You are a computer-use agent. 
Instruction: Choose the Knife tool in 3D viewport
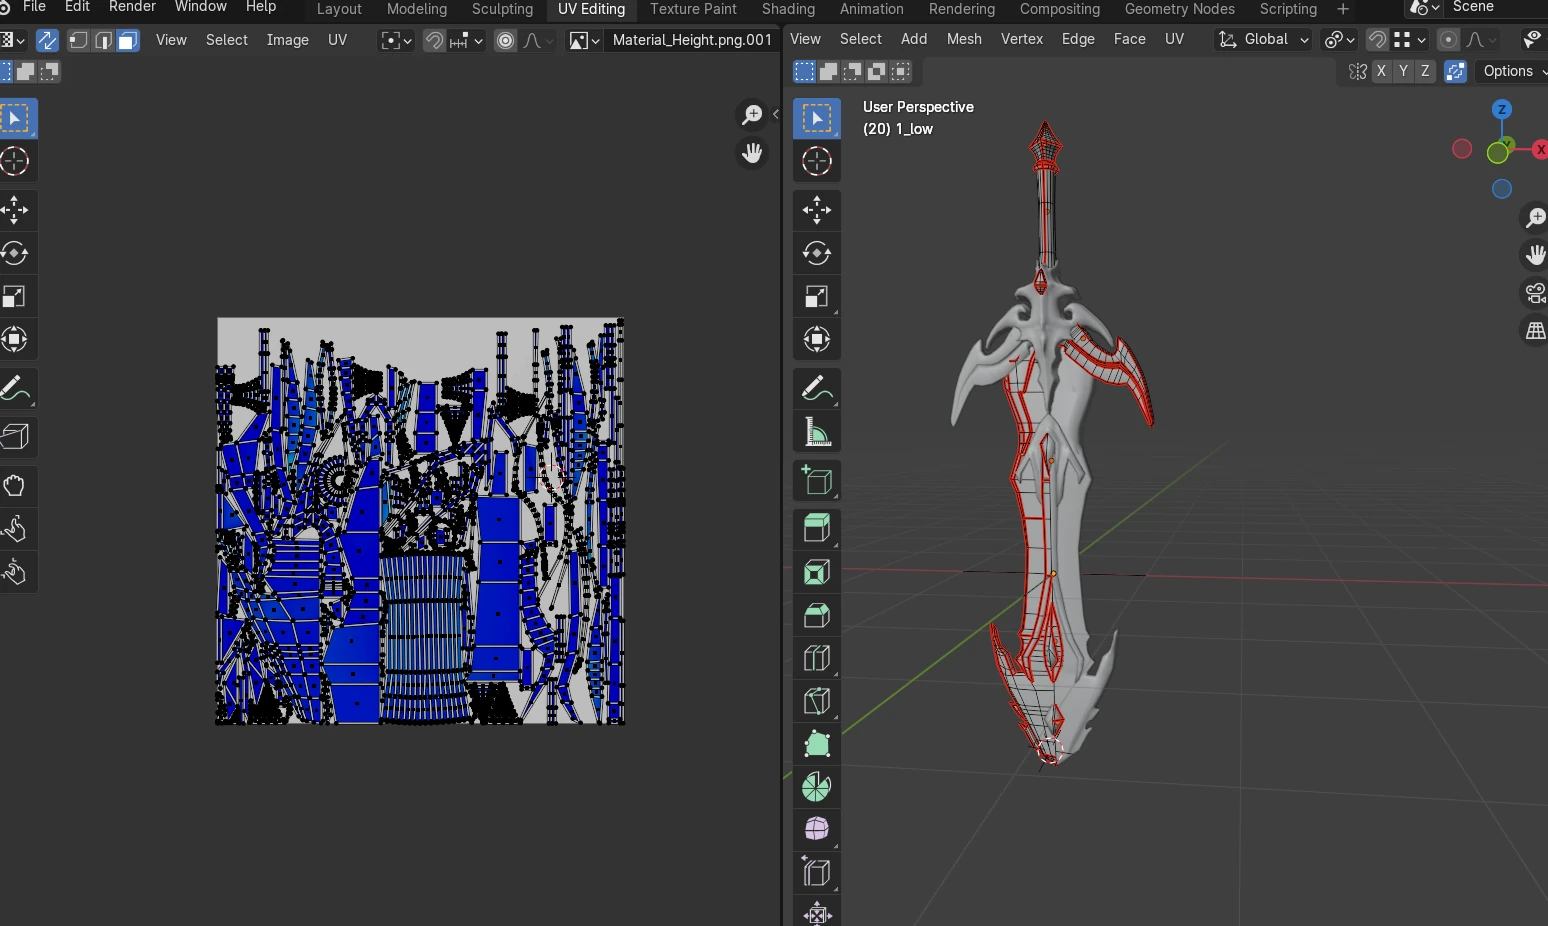point(817,701)
